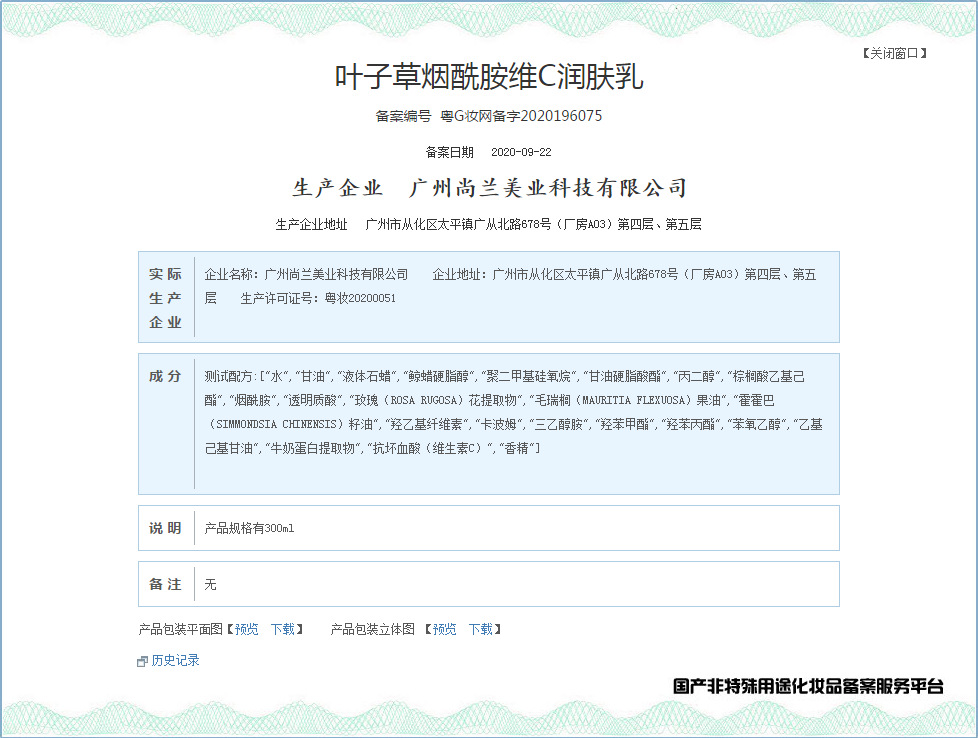Click 下载 next to 产品包装立体图
This screenshot has height=738, width=978.
[481, 629]
